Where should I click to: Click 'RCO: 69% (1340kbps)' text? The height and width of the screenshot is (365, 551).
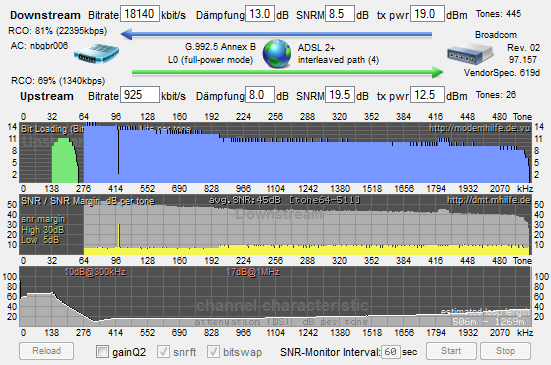(x=58, y=81)
